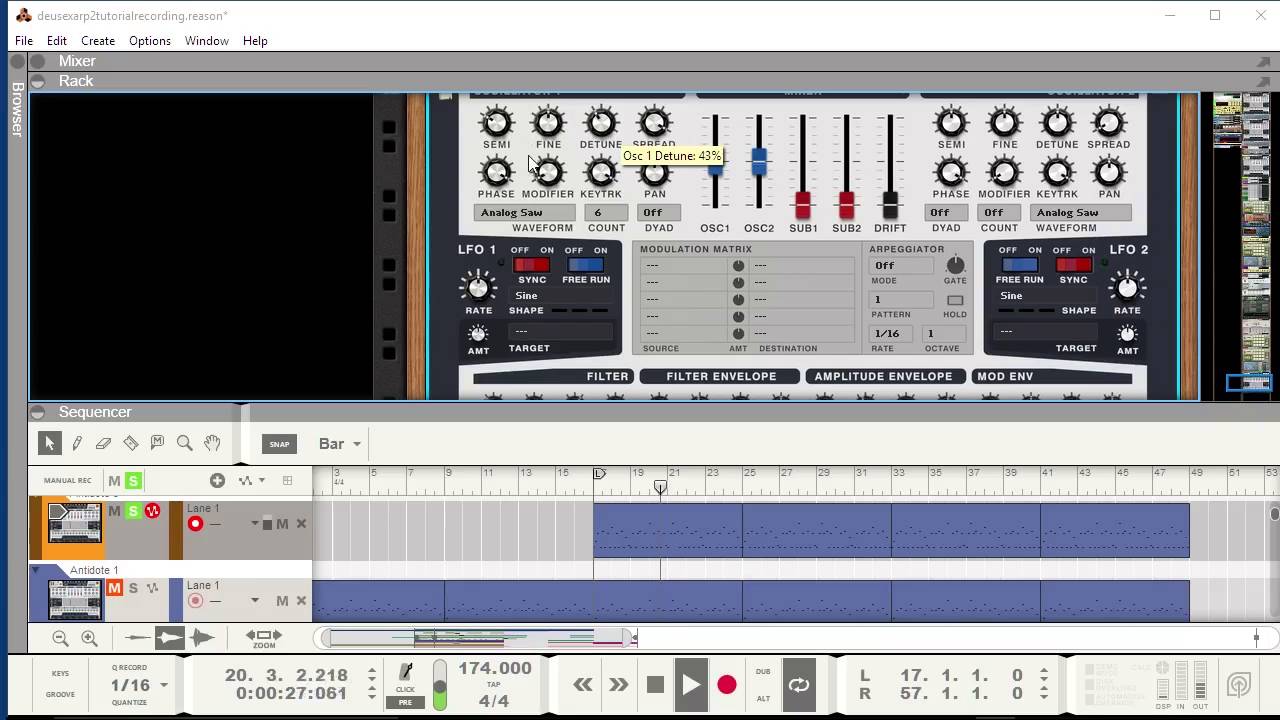The width and height of the screenshot is (1280, 720).
Task: Open LFO 1 Sine shape selector
Action: click(561, 296)
